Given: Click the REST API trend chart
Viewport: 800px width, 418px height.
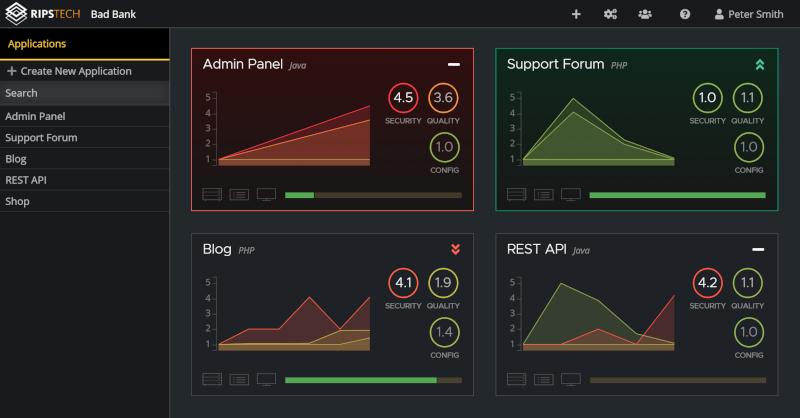Looking at the screenshot, I should click(592, 314).
